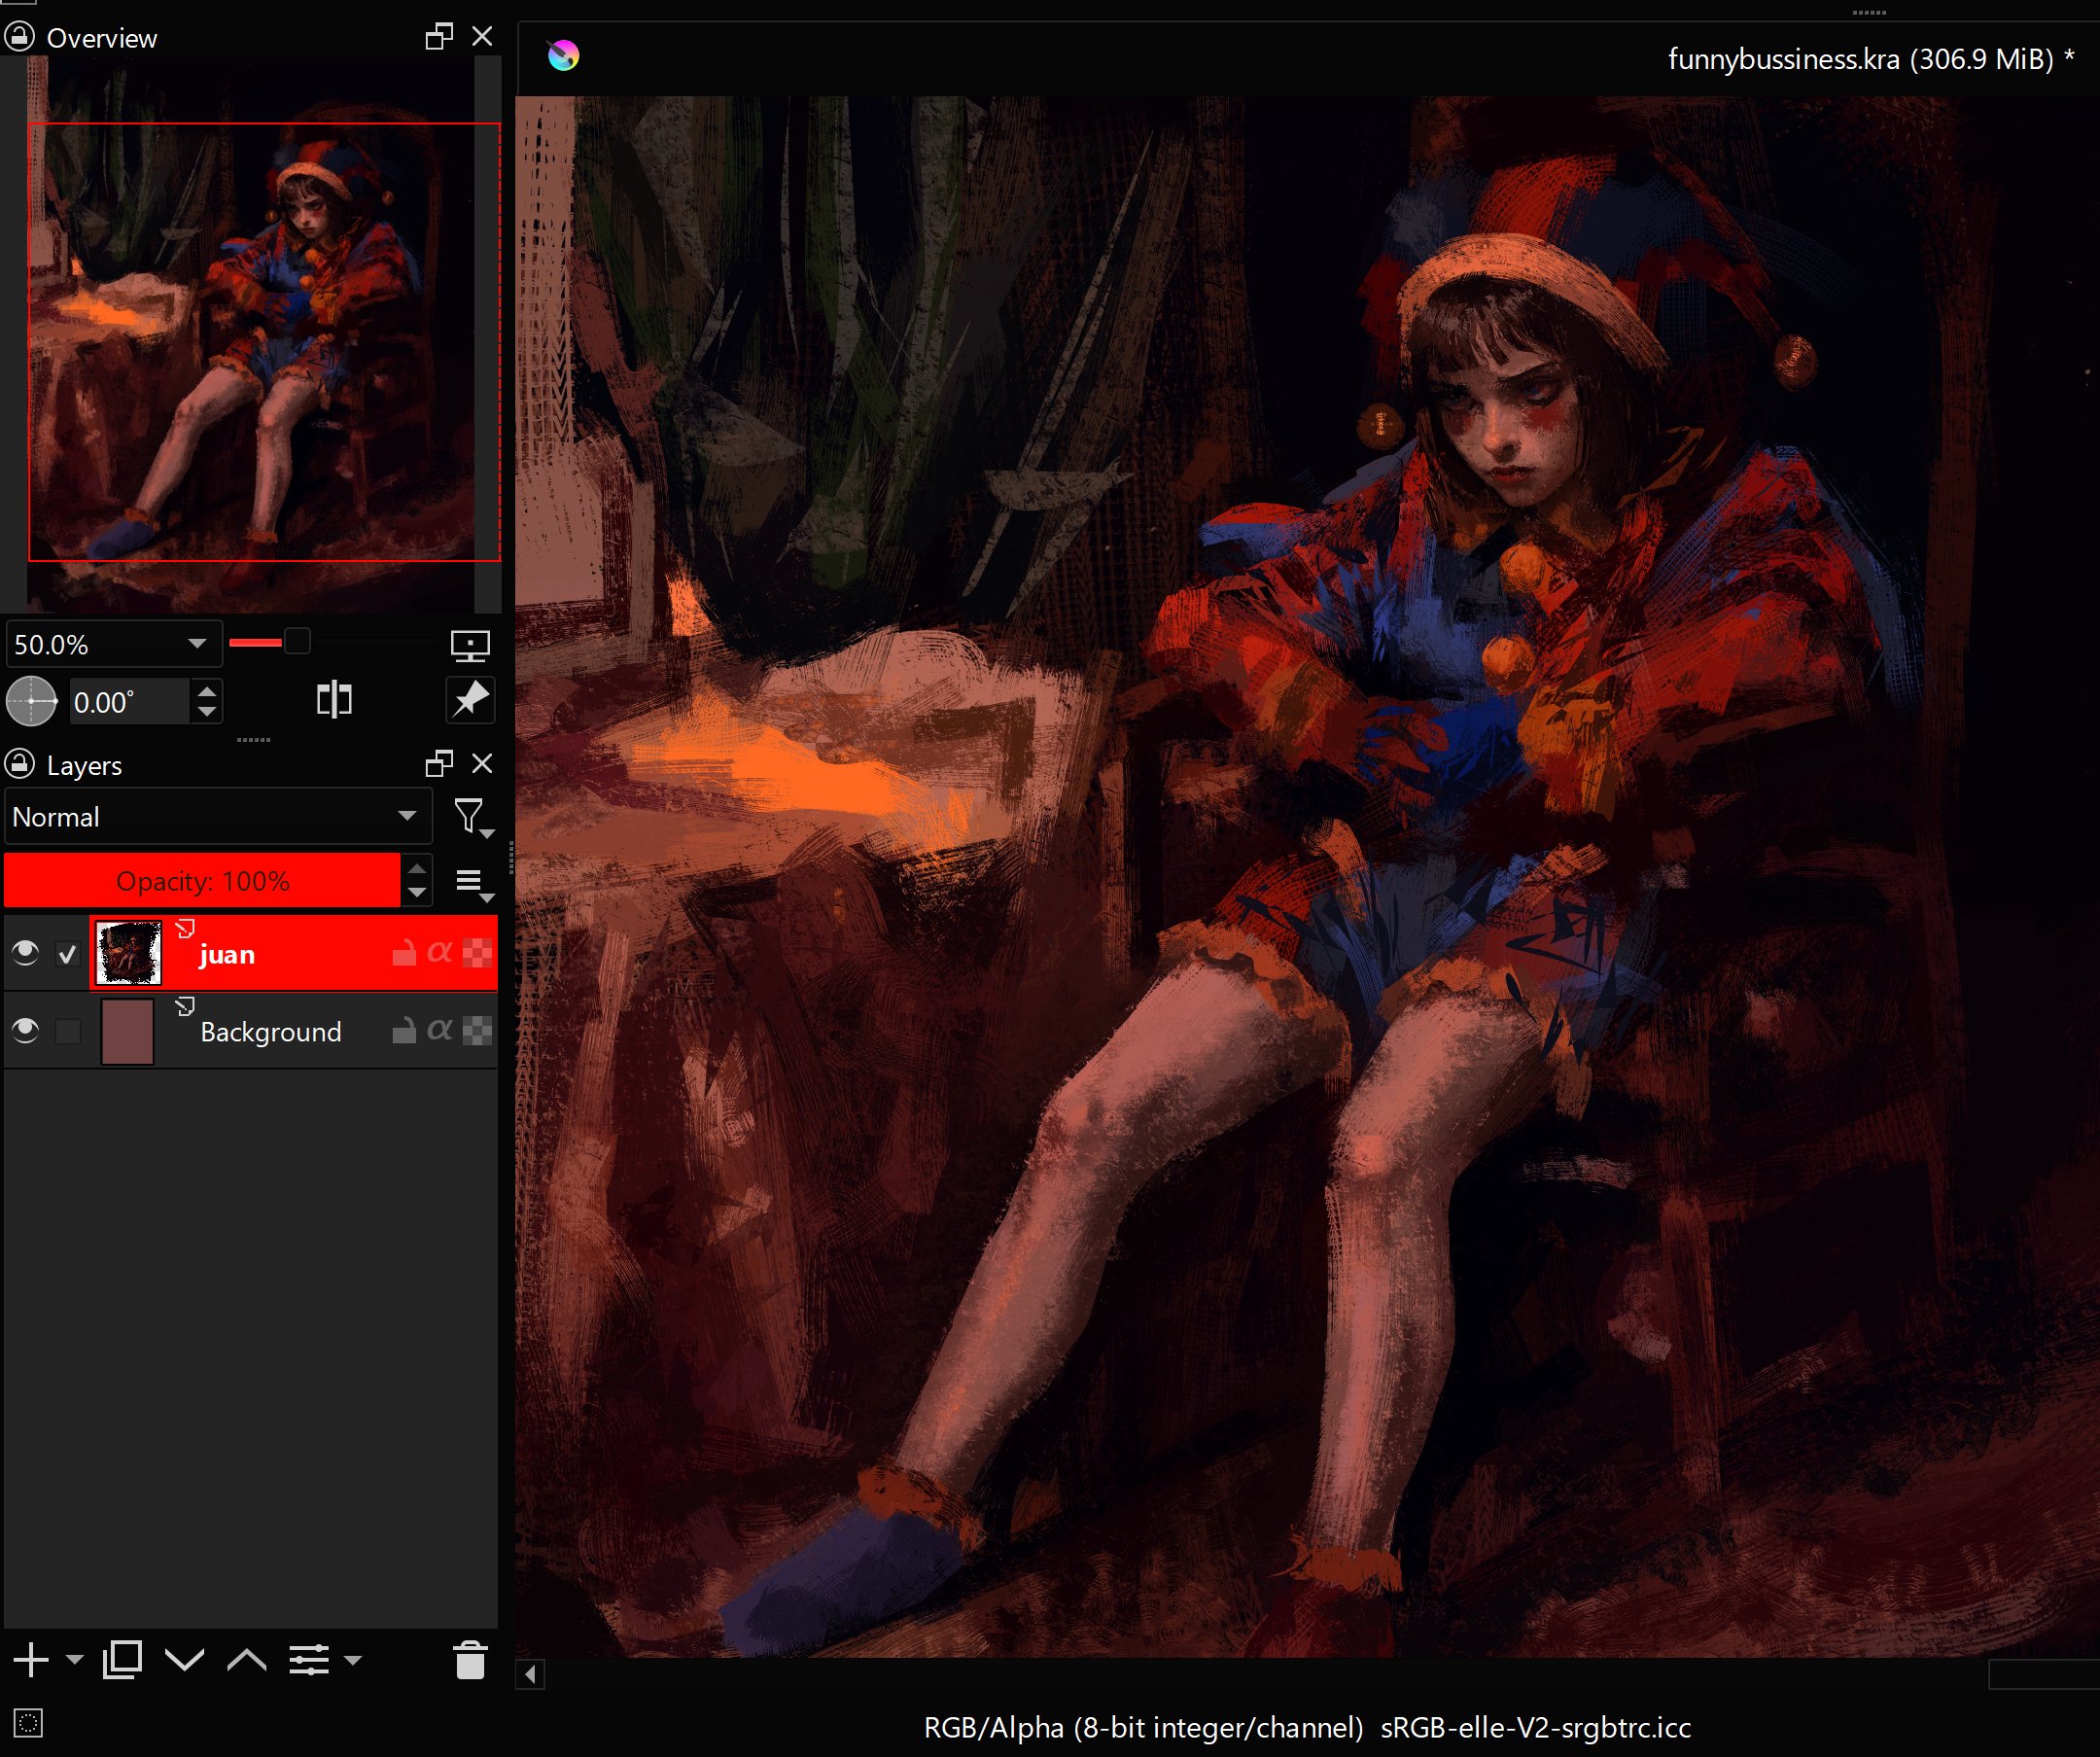Click the canvas rotation dial

pos(32,701)
